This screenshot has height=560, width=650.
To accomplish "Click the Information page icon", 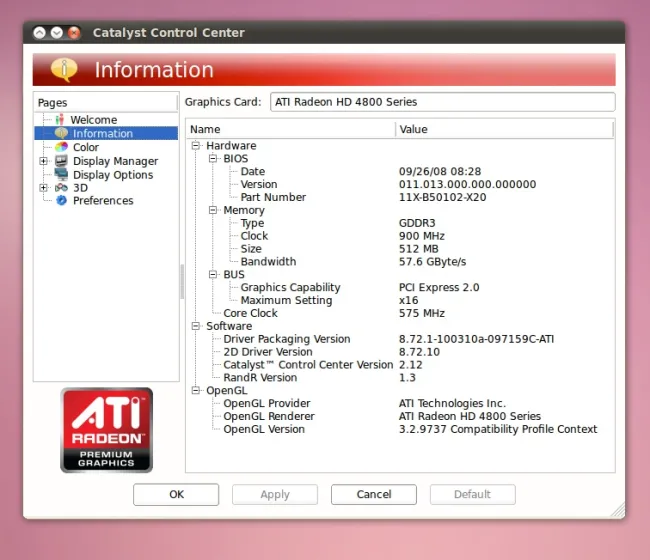I will pyautogui.click(x=61, y=133).
